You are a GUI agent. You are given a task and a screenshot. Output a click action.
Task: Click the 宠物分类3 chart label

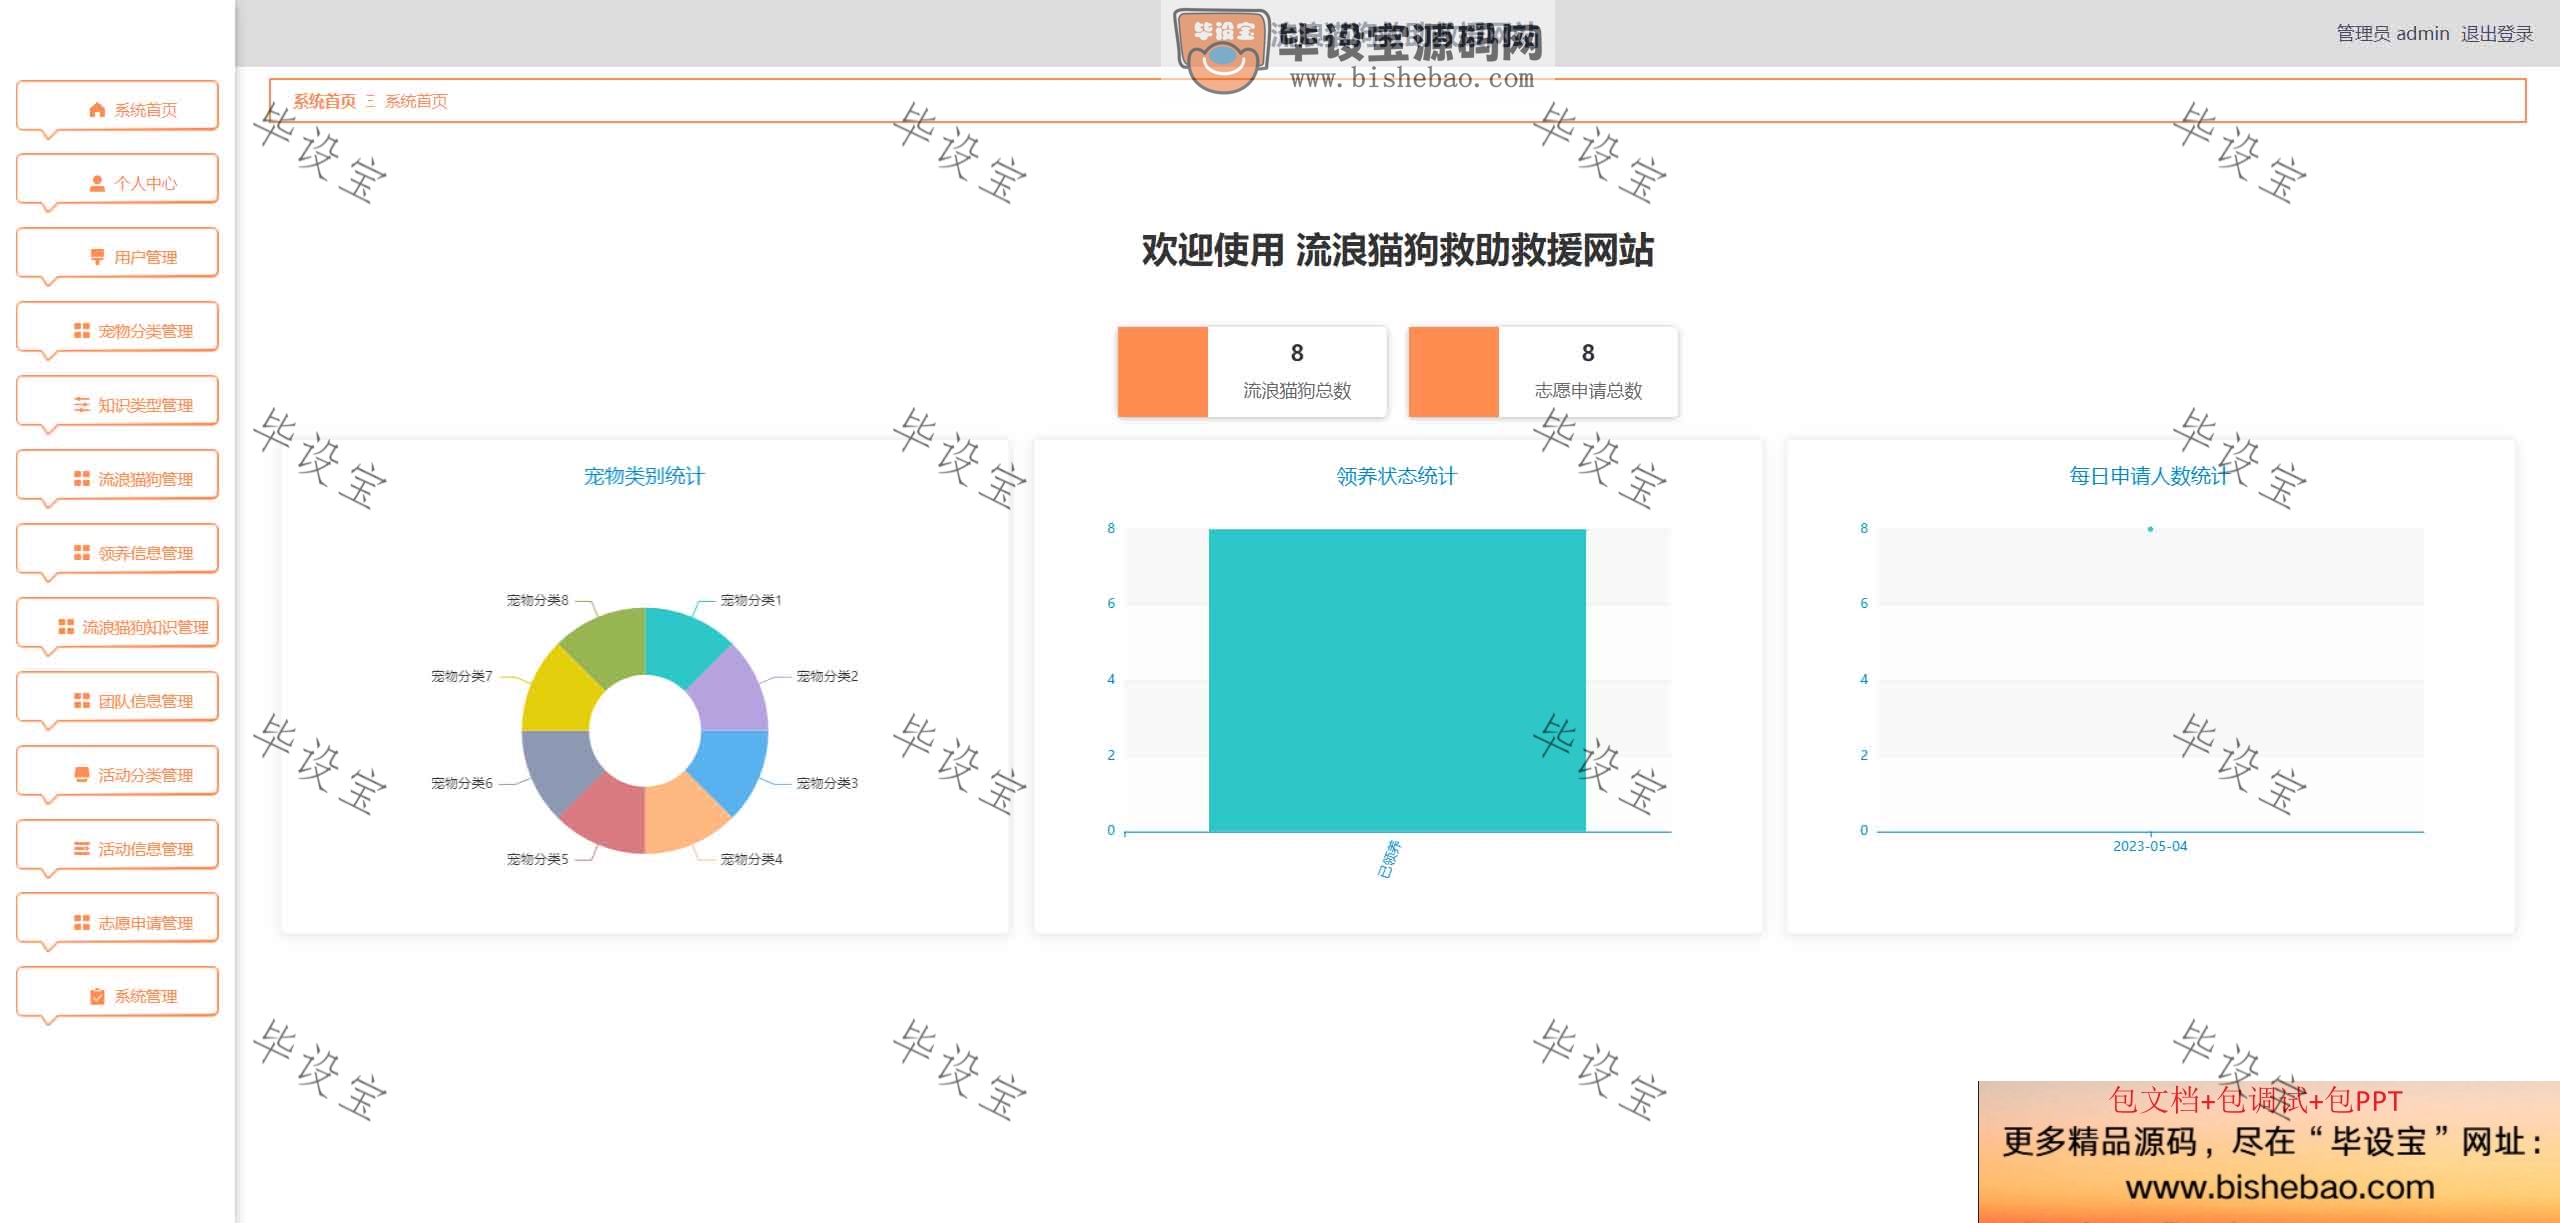(x=827, y=783)
